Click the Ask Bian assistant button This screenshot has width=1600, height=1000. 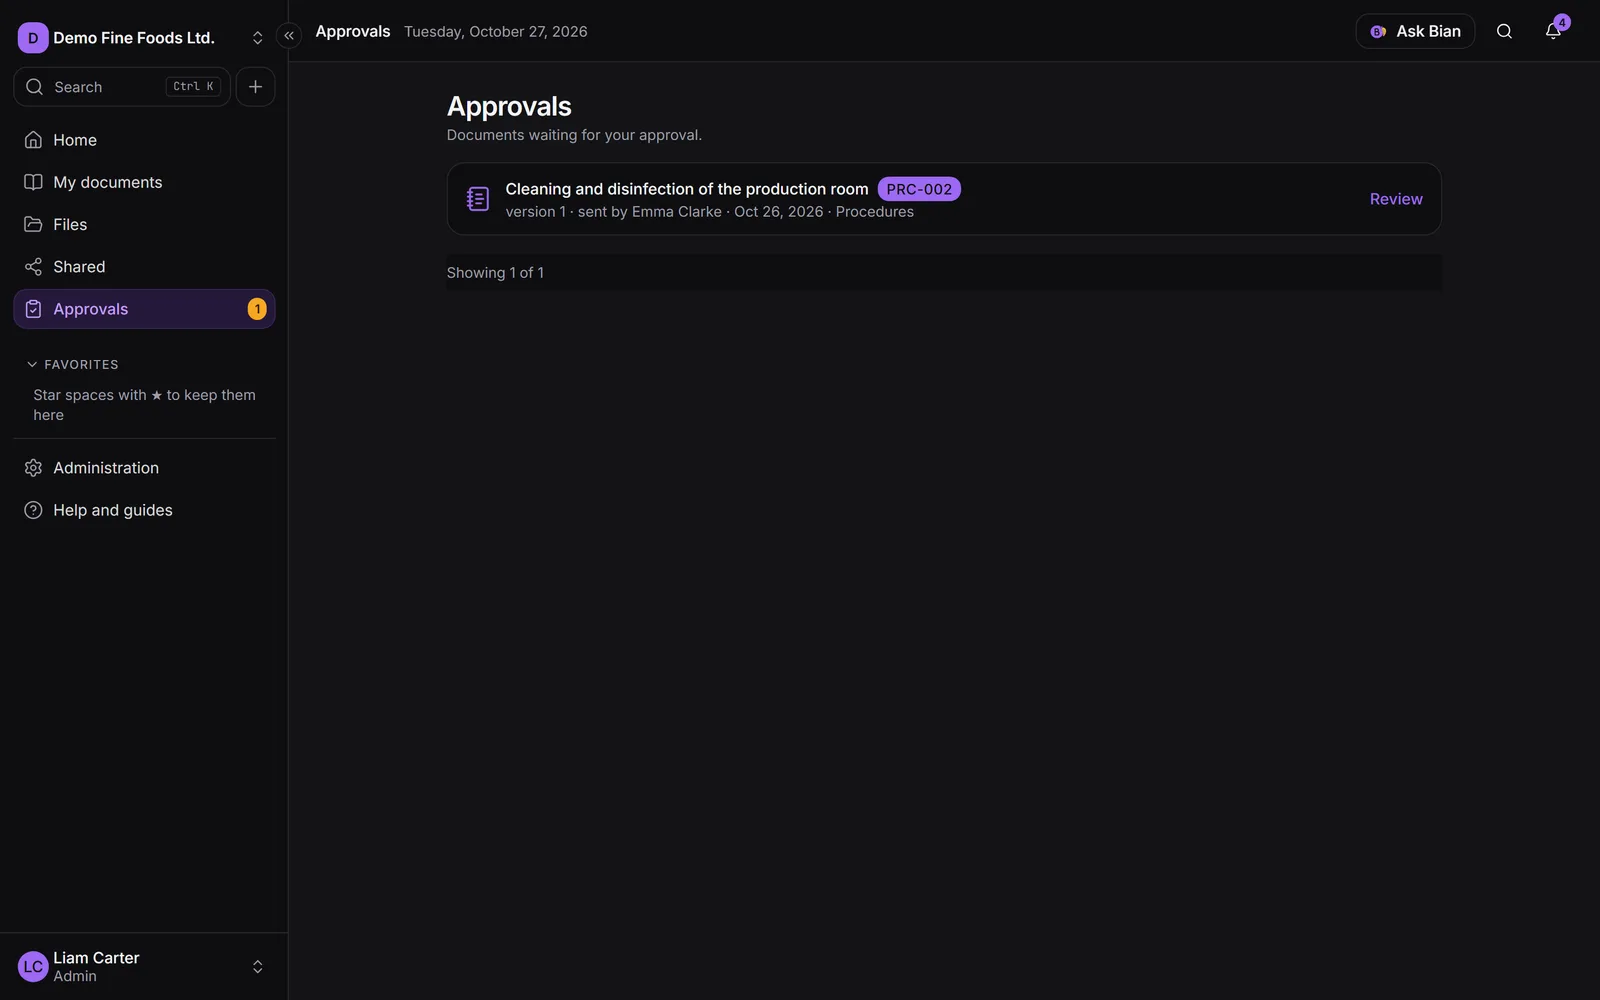1415,31
